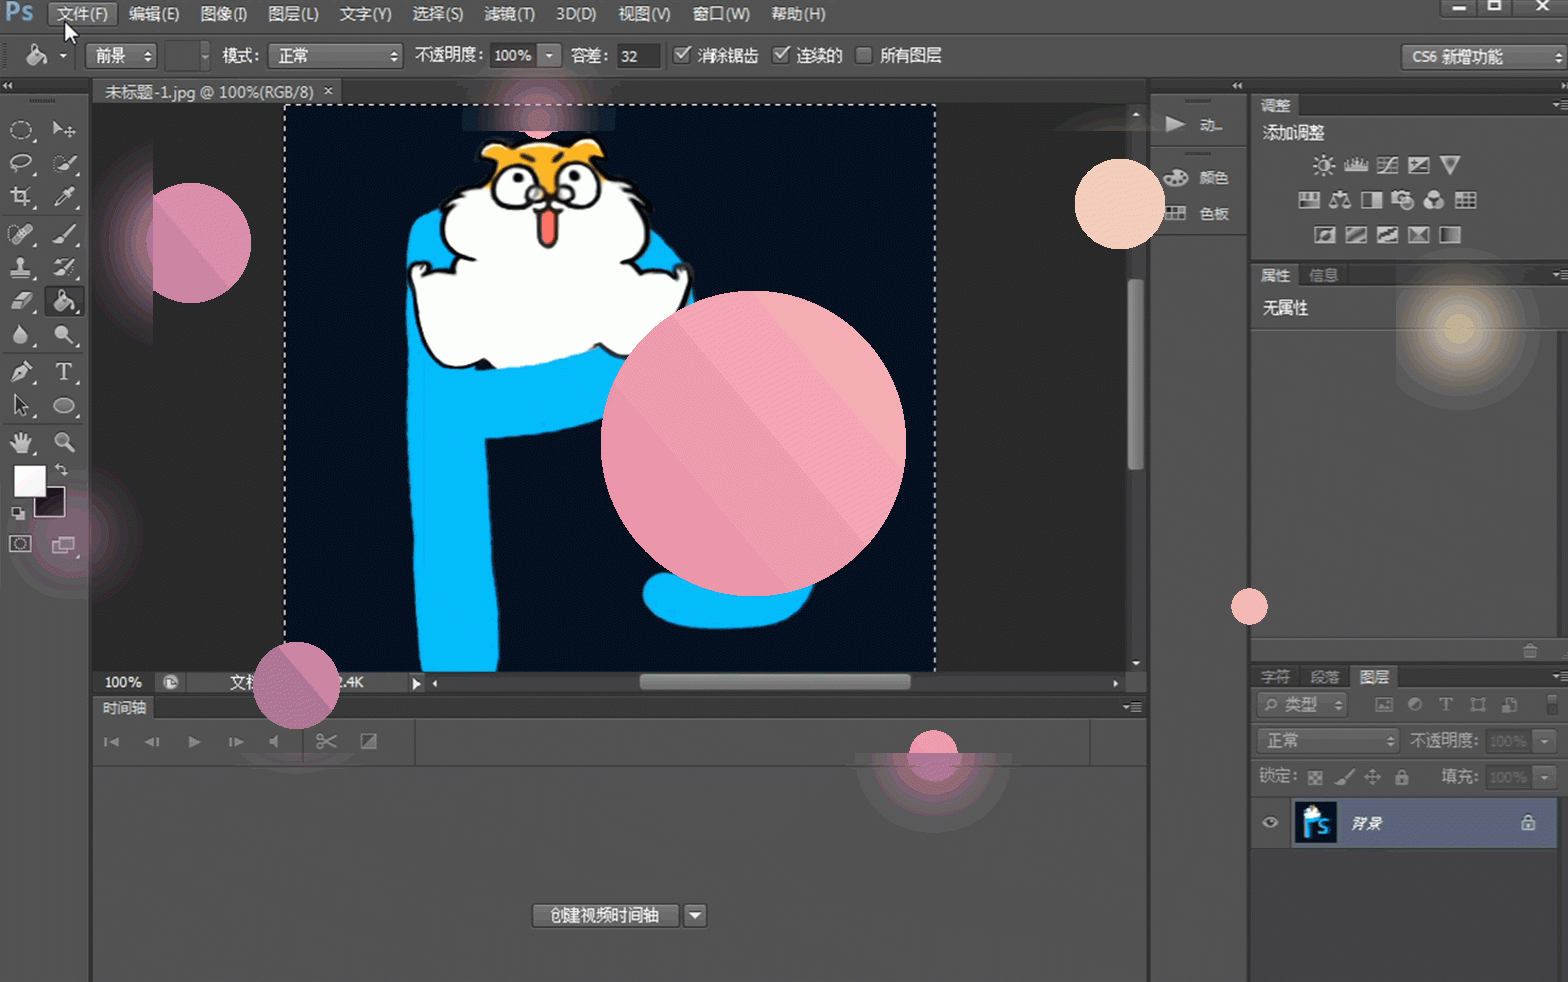
Task: Select the Blur tool
Action: 21,335
